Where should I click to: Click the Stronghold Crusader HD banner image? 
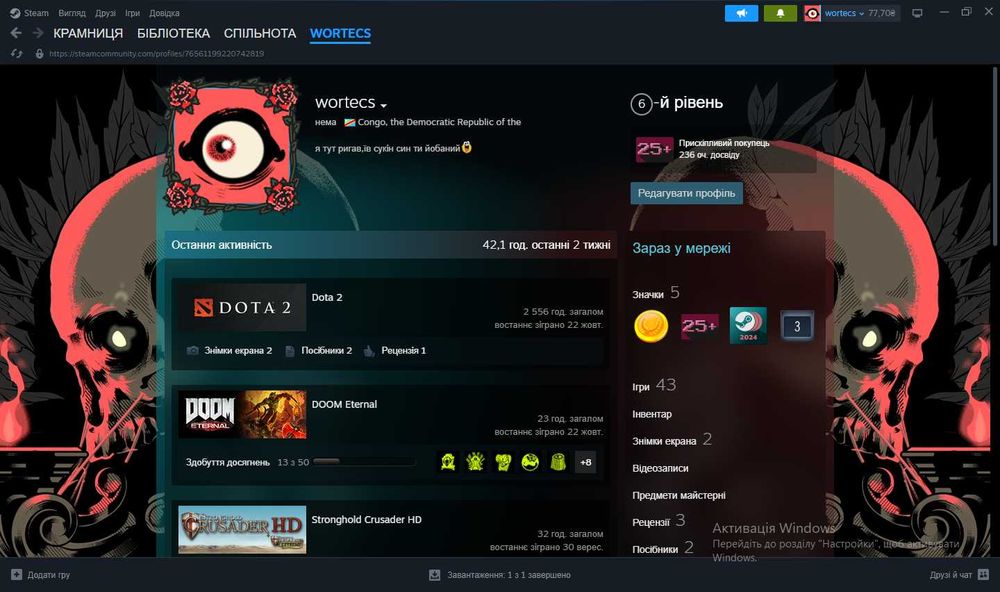(x=242, y=529)
